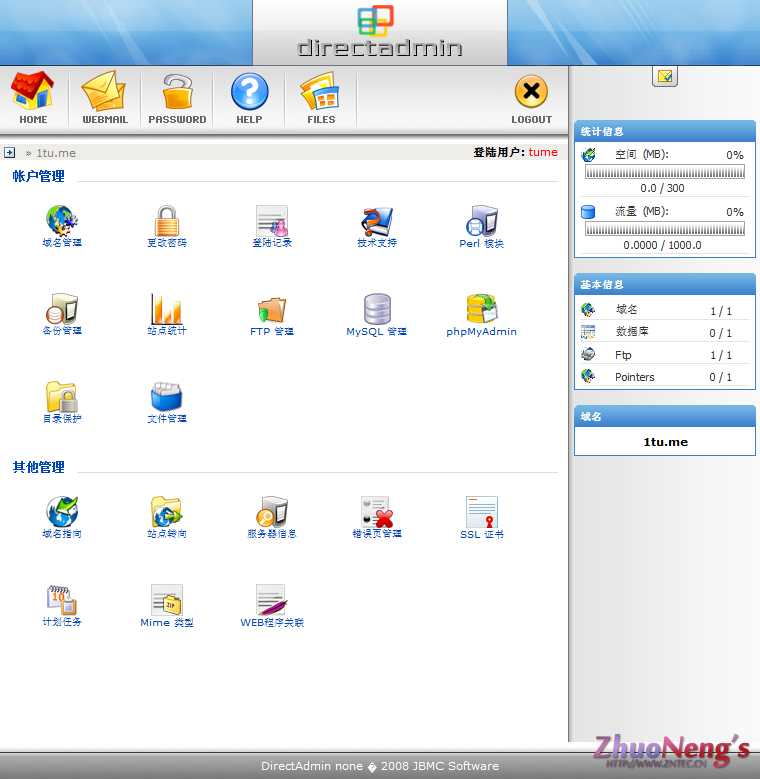Click the note icon above the statistics panel
The width and height of the screenshot is (760, 779).
click(665, 77)
